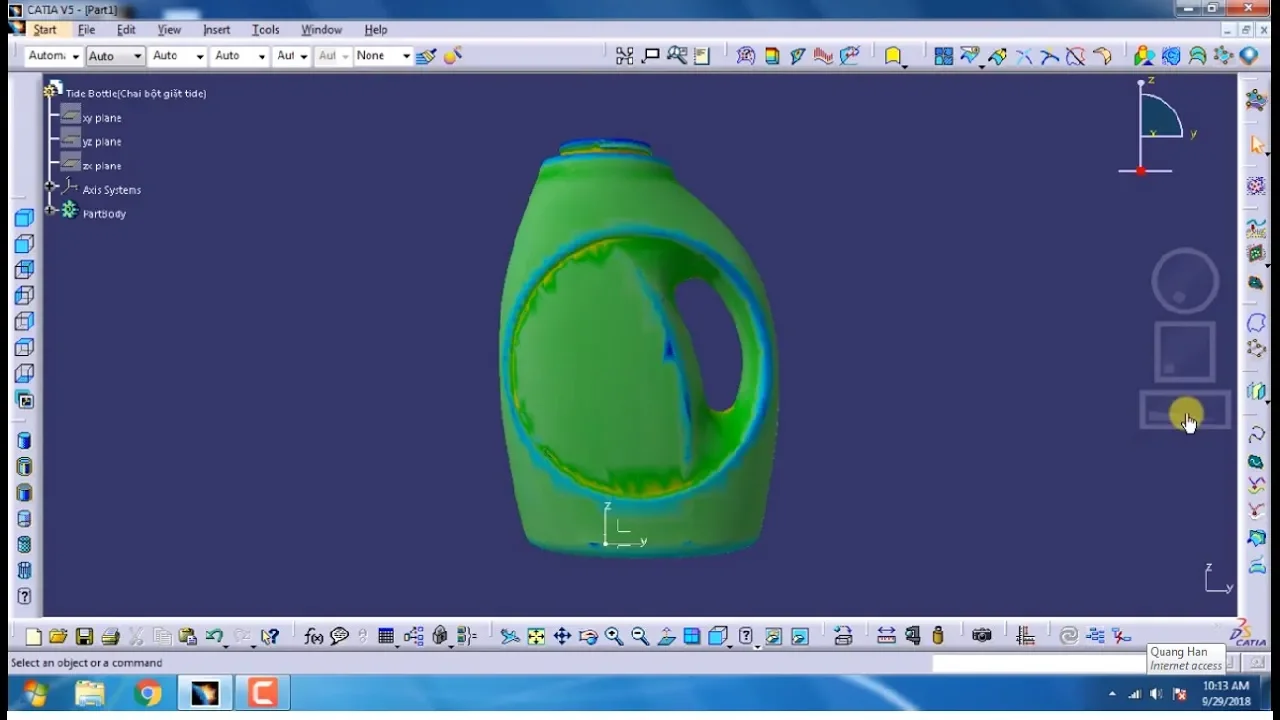Screen dimensions: 1280x720
Task: Click the ghosted circle manipulator at right
Action: [x=1185, y=281]
